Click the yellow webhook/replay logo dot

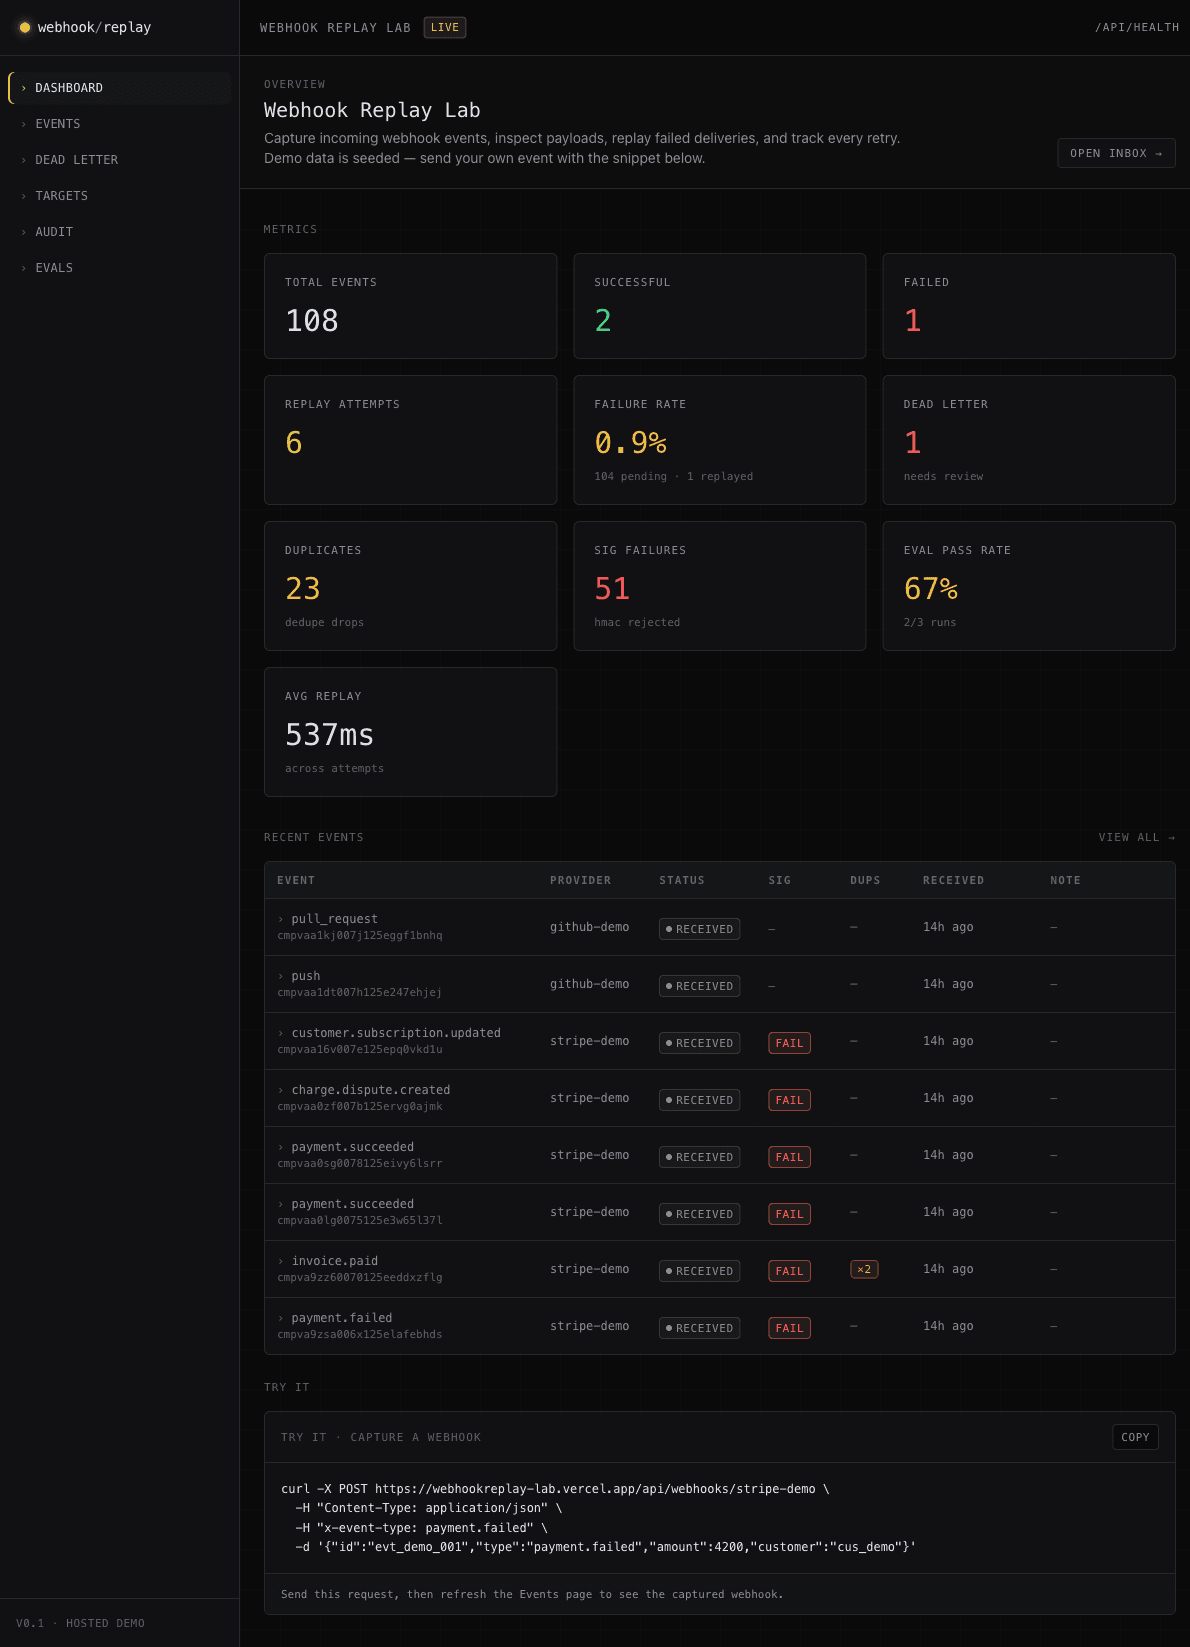pyautogui.click(x=25, y=28)
